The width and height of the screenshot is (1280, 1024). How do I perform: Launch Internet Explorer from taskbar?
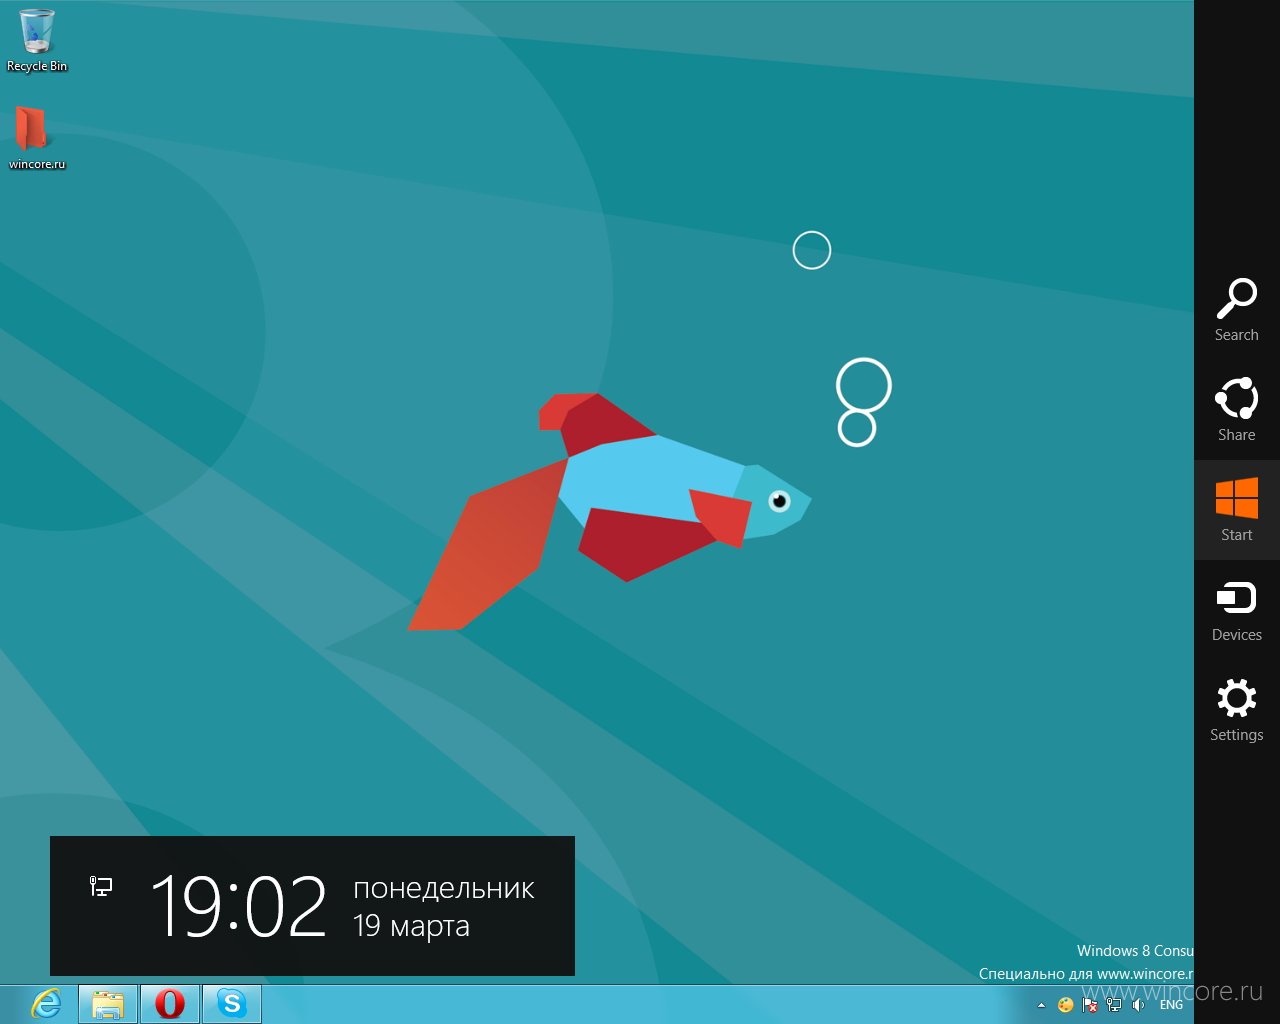tap(45, 1004)
